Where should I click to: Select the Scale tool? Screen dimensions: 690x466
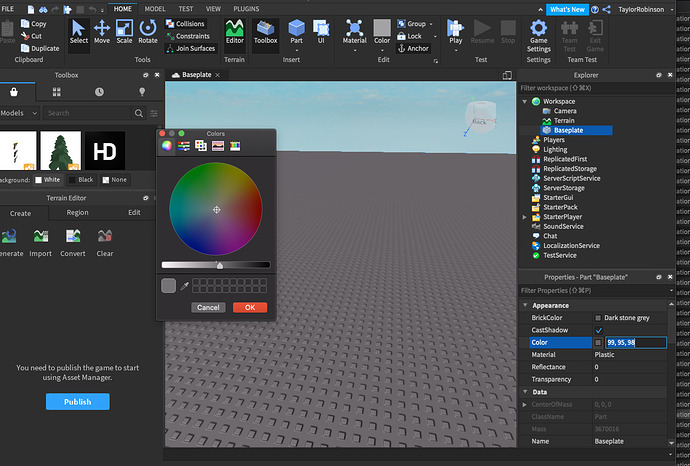[x=124, y=31]
